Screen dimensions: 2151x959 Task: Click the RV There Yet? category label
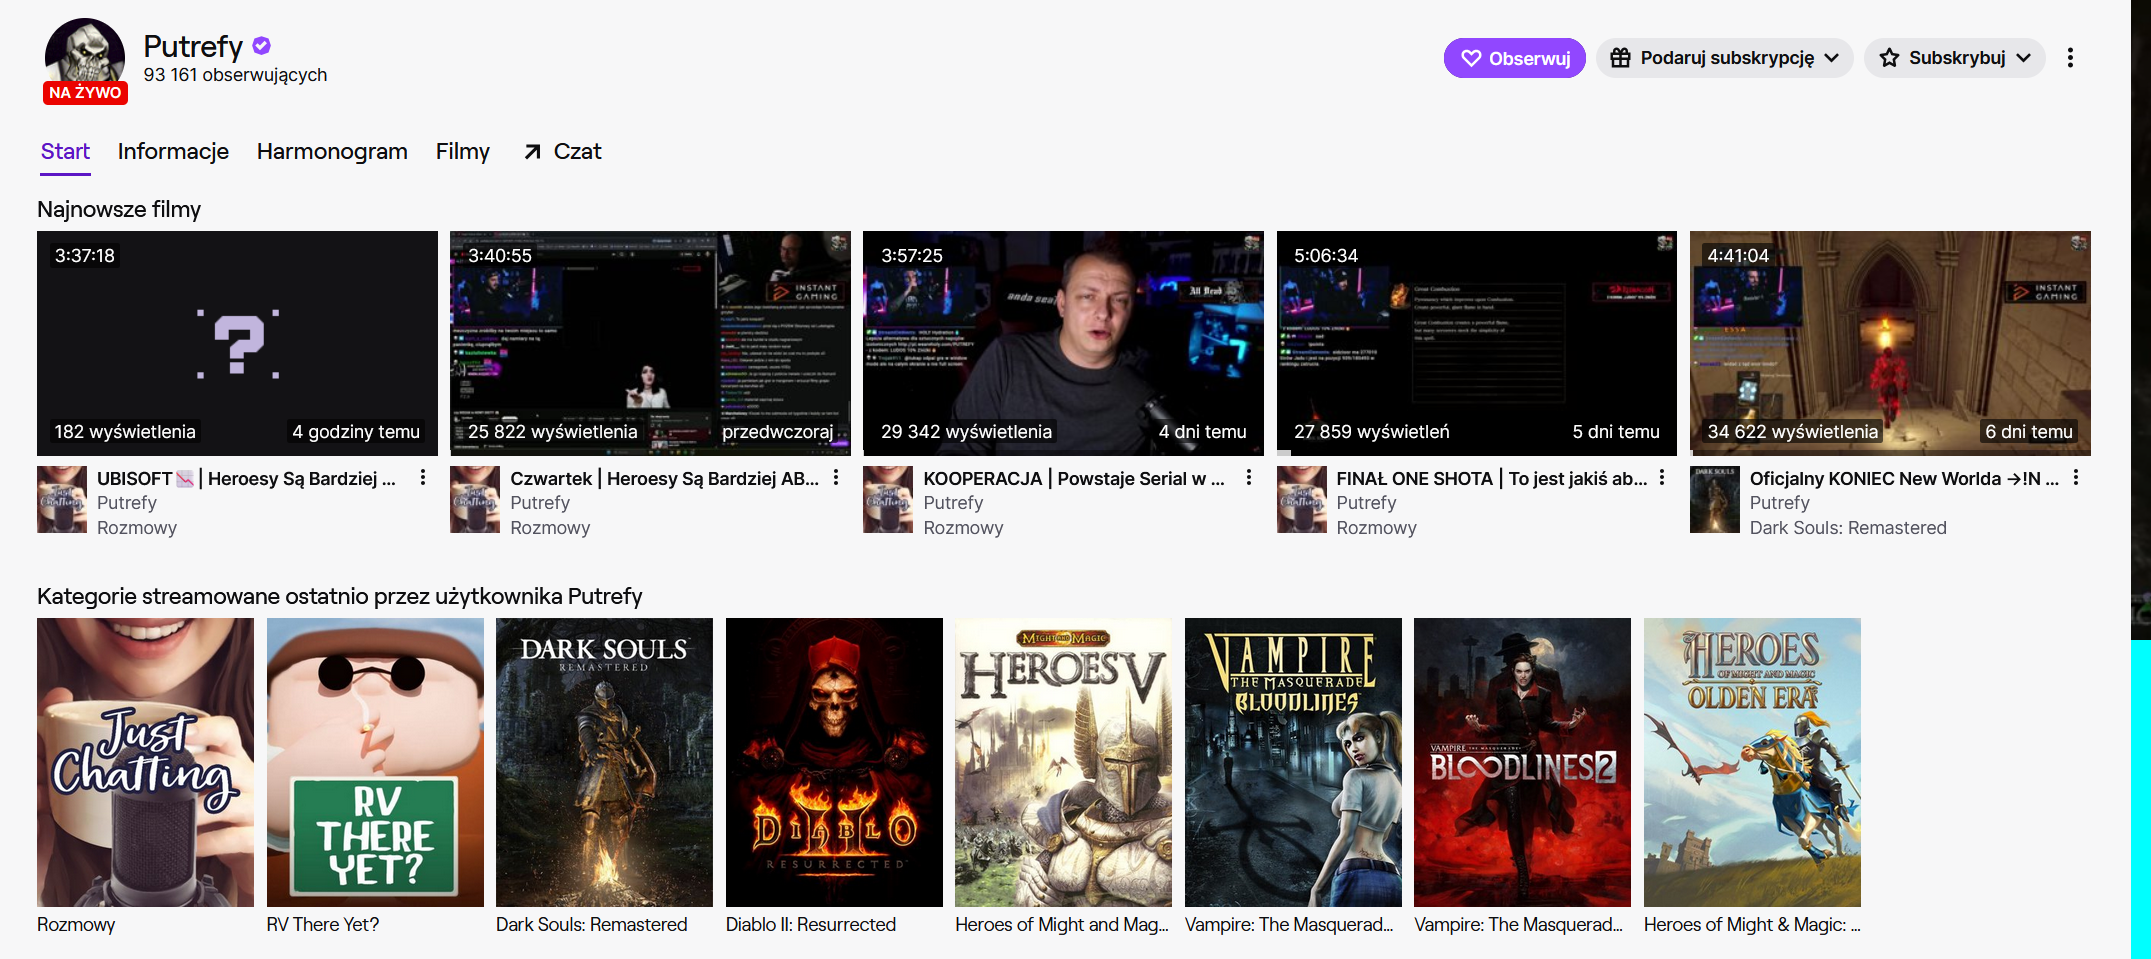point(323,924)
